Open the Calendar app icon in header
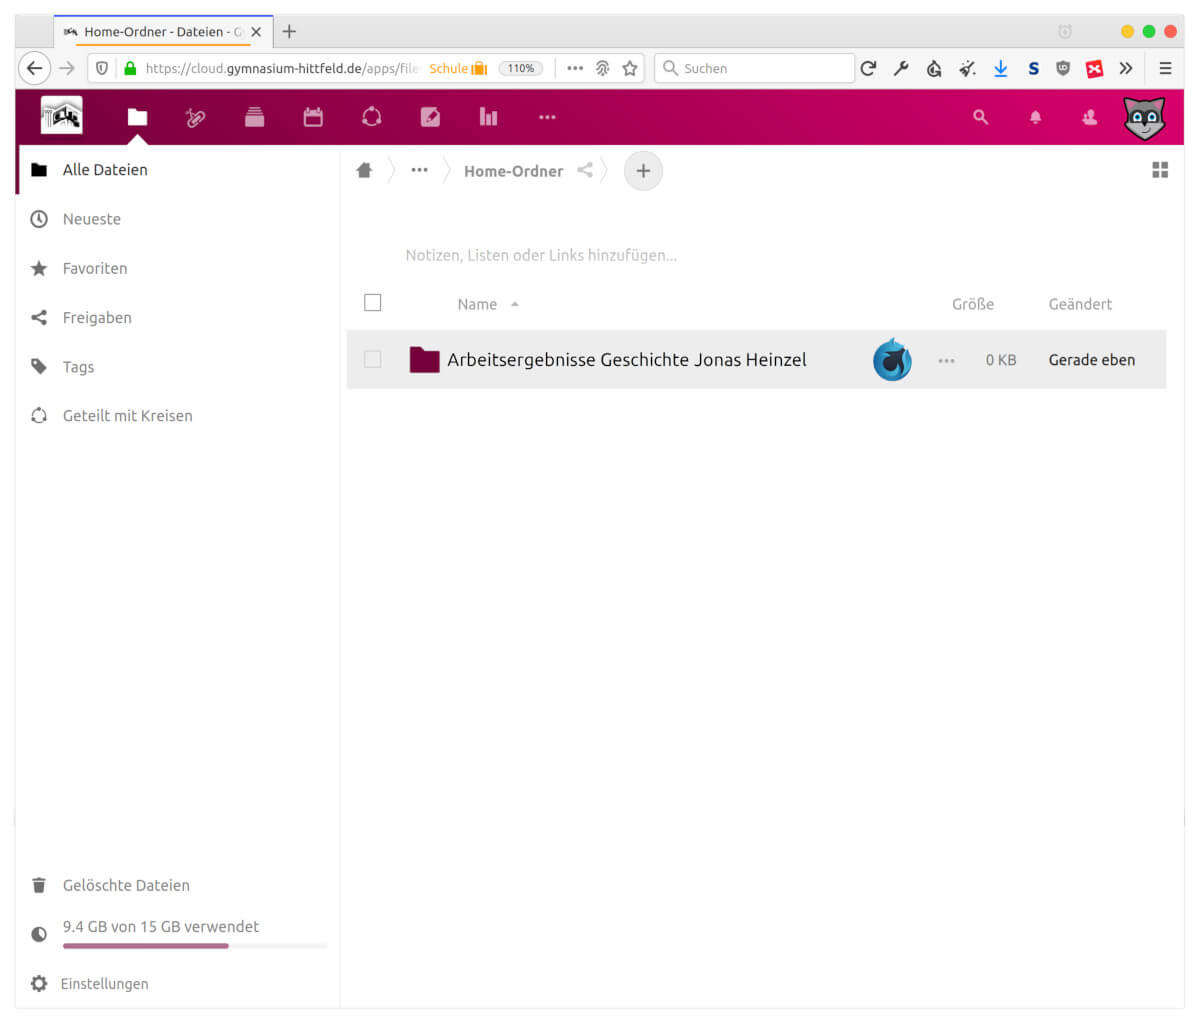The width and height of the screenshot is (1200, 1028). click(x=313, y=117)
